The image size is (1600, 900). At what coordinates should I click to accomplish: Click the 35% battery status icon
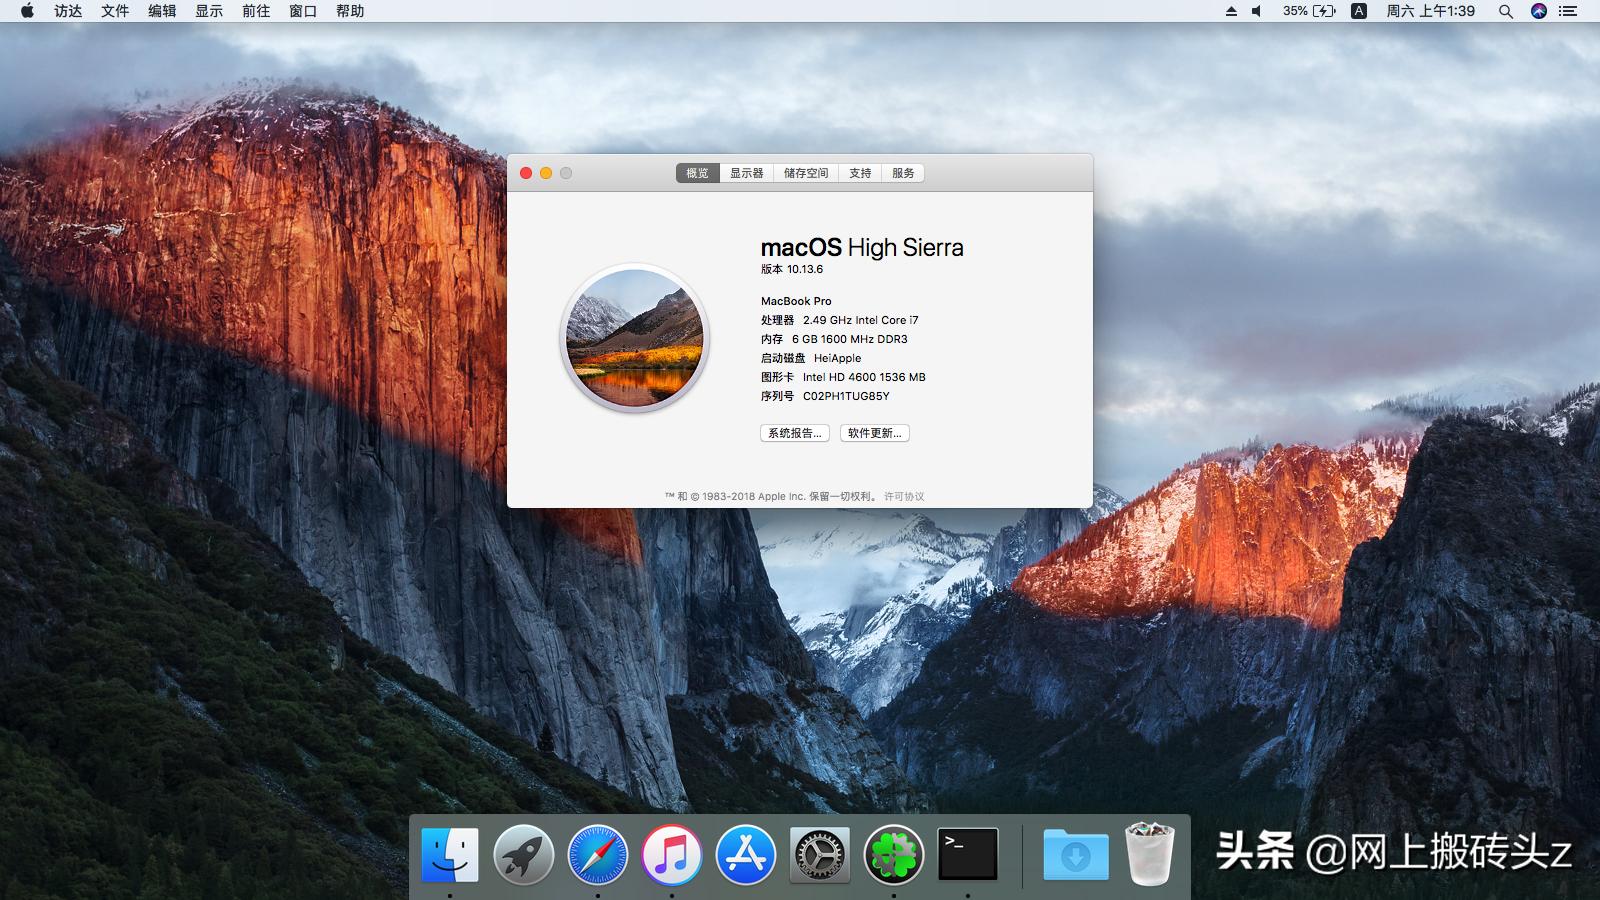pos(1310,11)
